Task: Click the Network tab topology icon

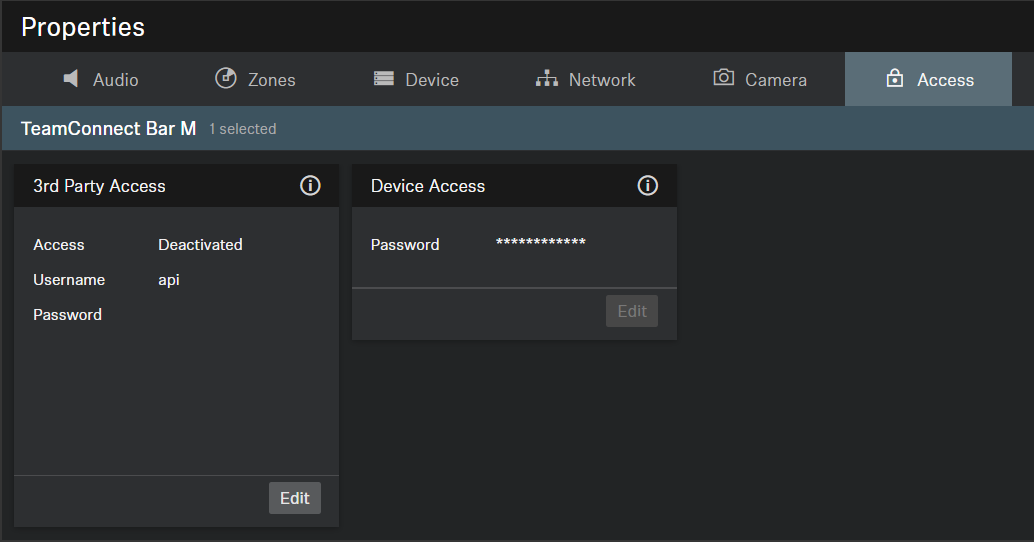Action: [x=547, y=79]
